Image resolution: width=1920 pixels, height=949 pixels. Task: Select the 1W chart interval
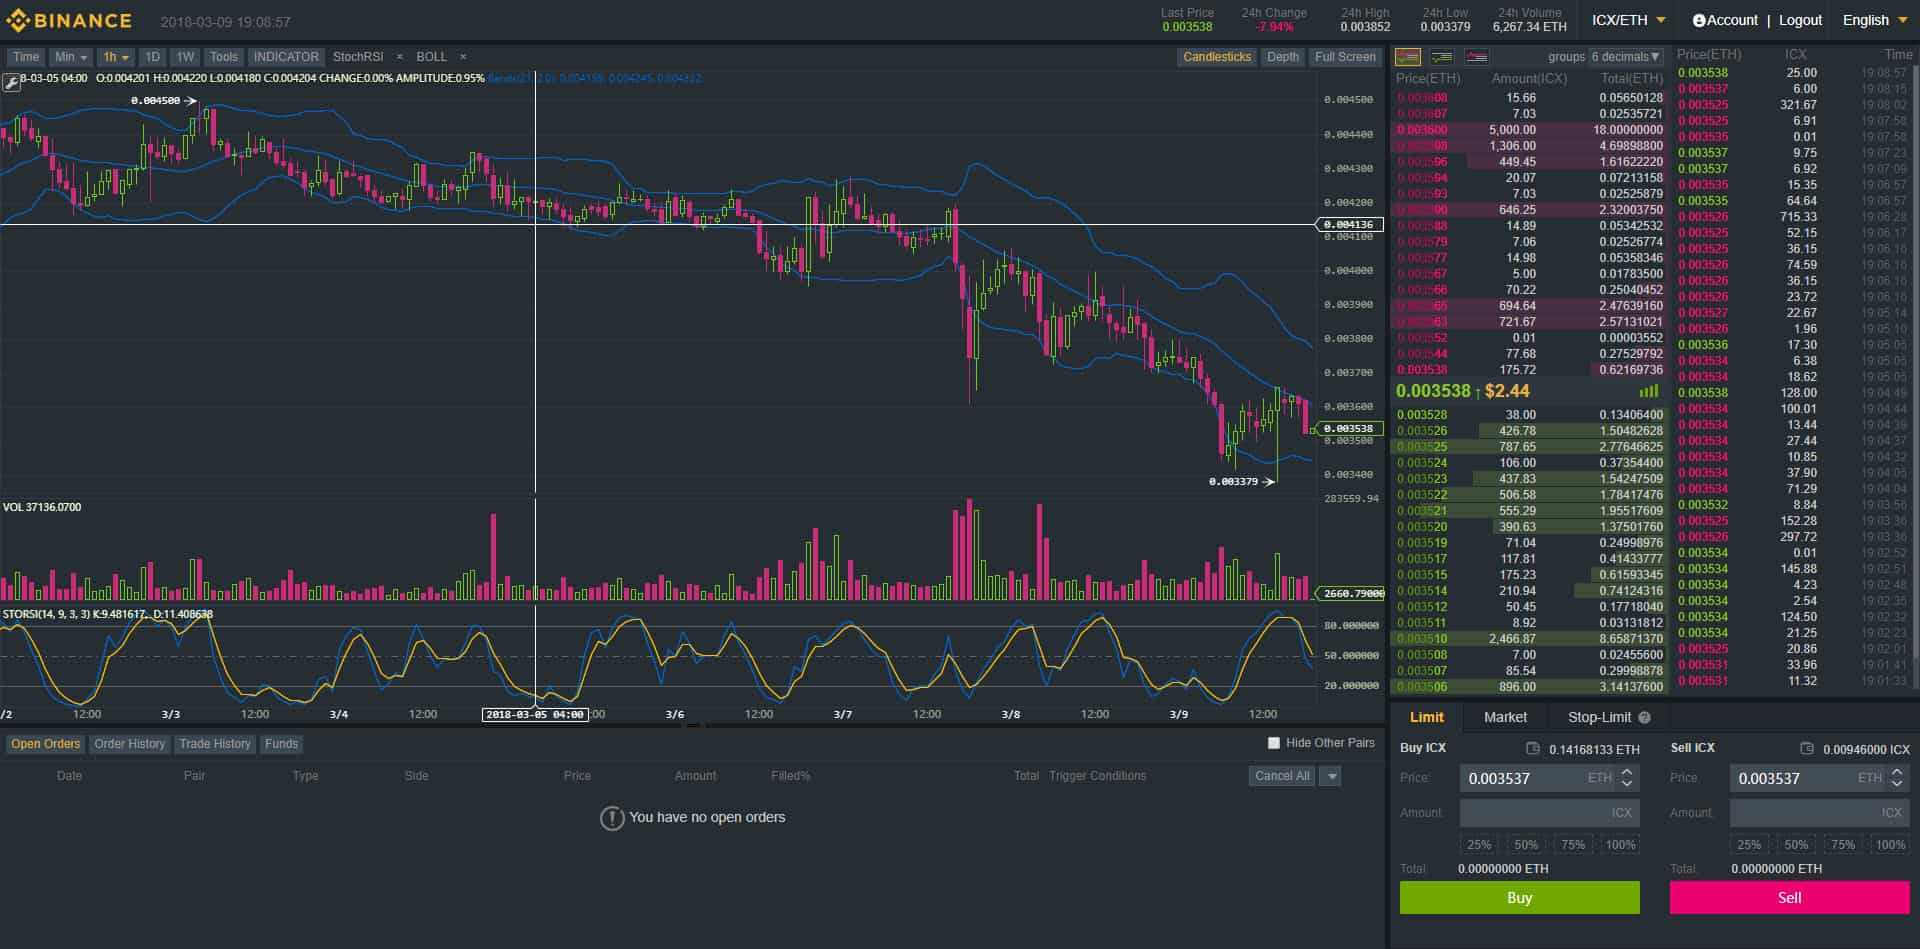(x=185, y=57)
